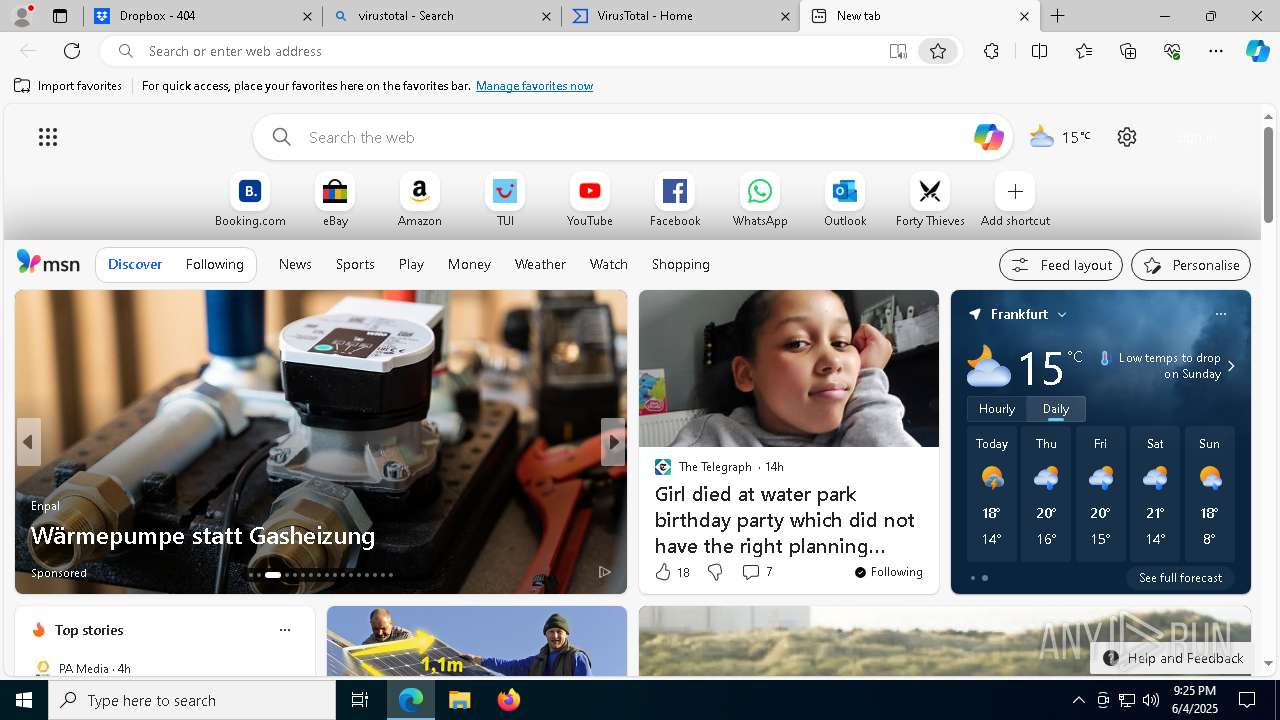1280x720 pixels.
Task: Open Windows Start menu
Action: pyautogui.click(x=24, y=700)
